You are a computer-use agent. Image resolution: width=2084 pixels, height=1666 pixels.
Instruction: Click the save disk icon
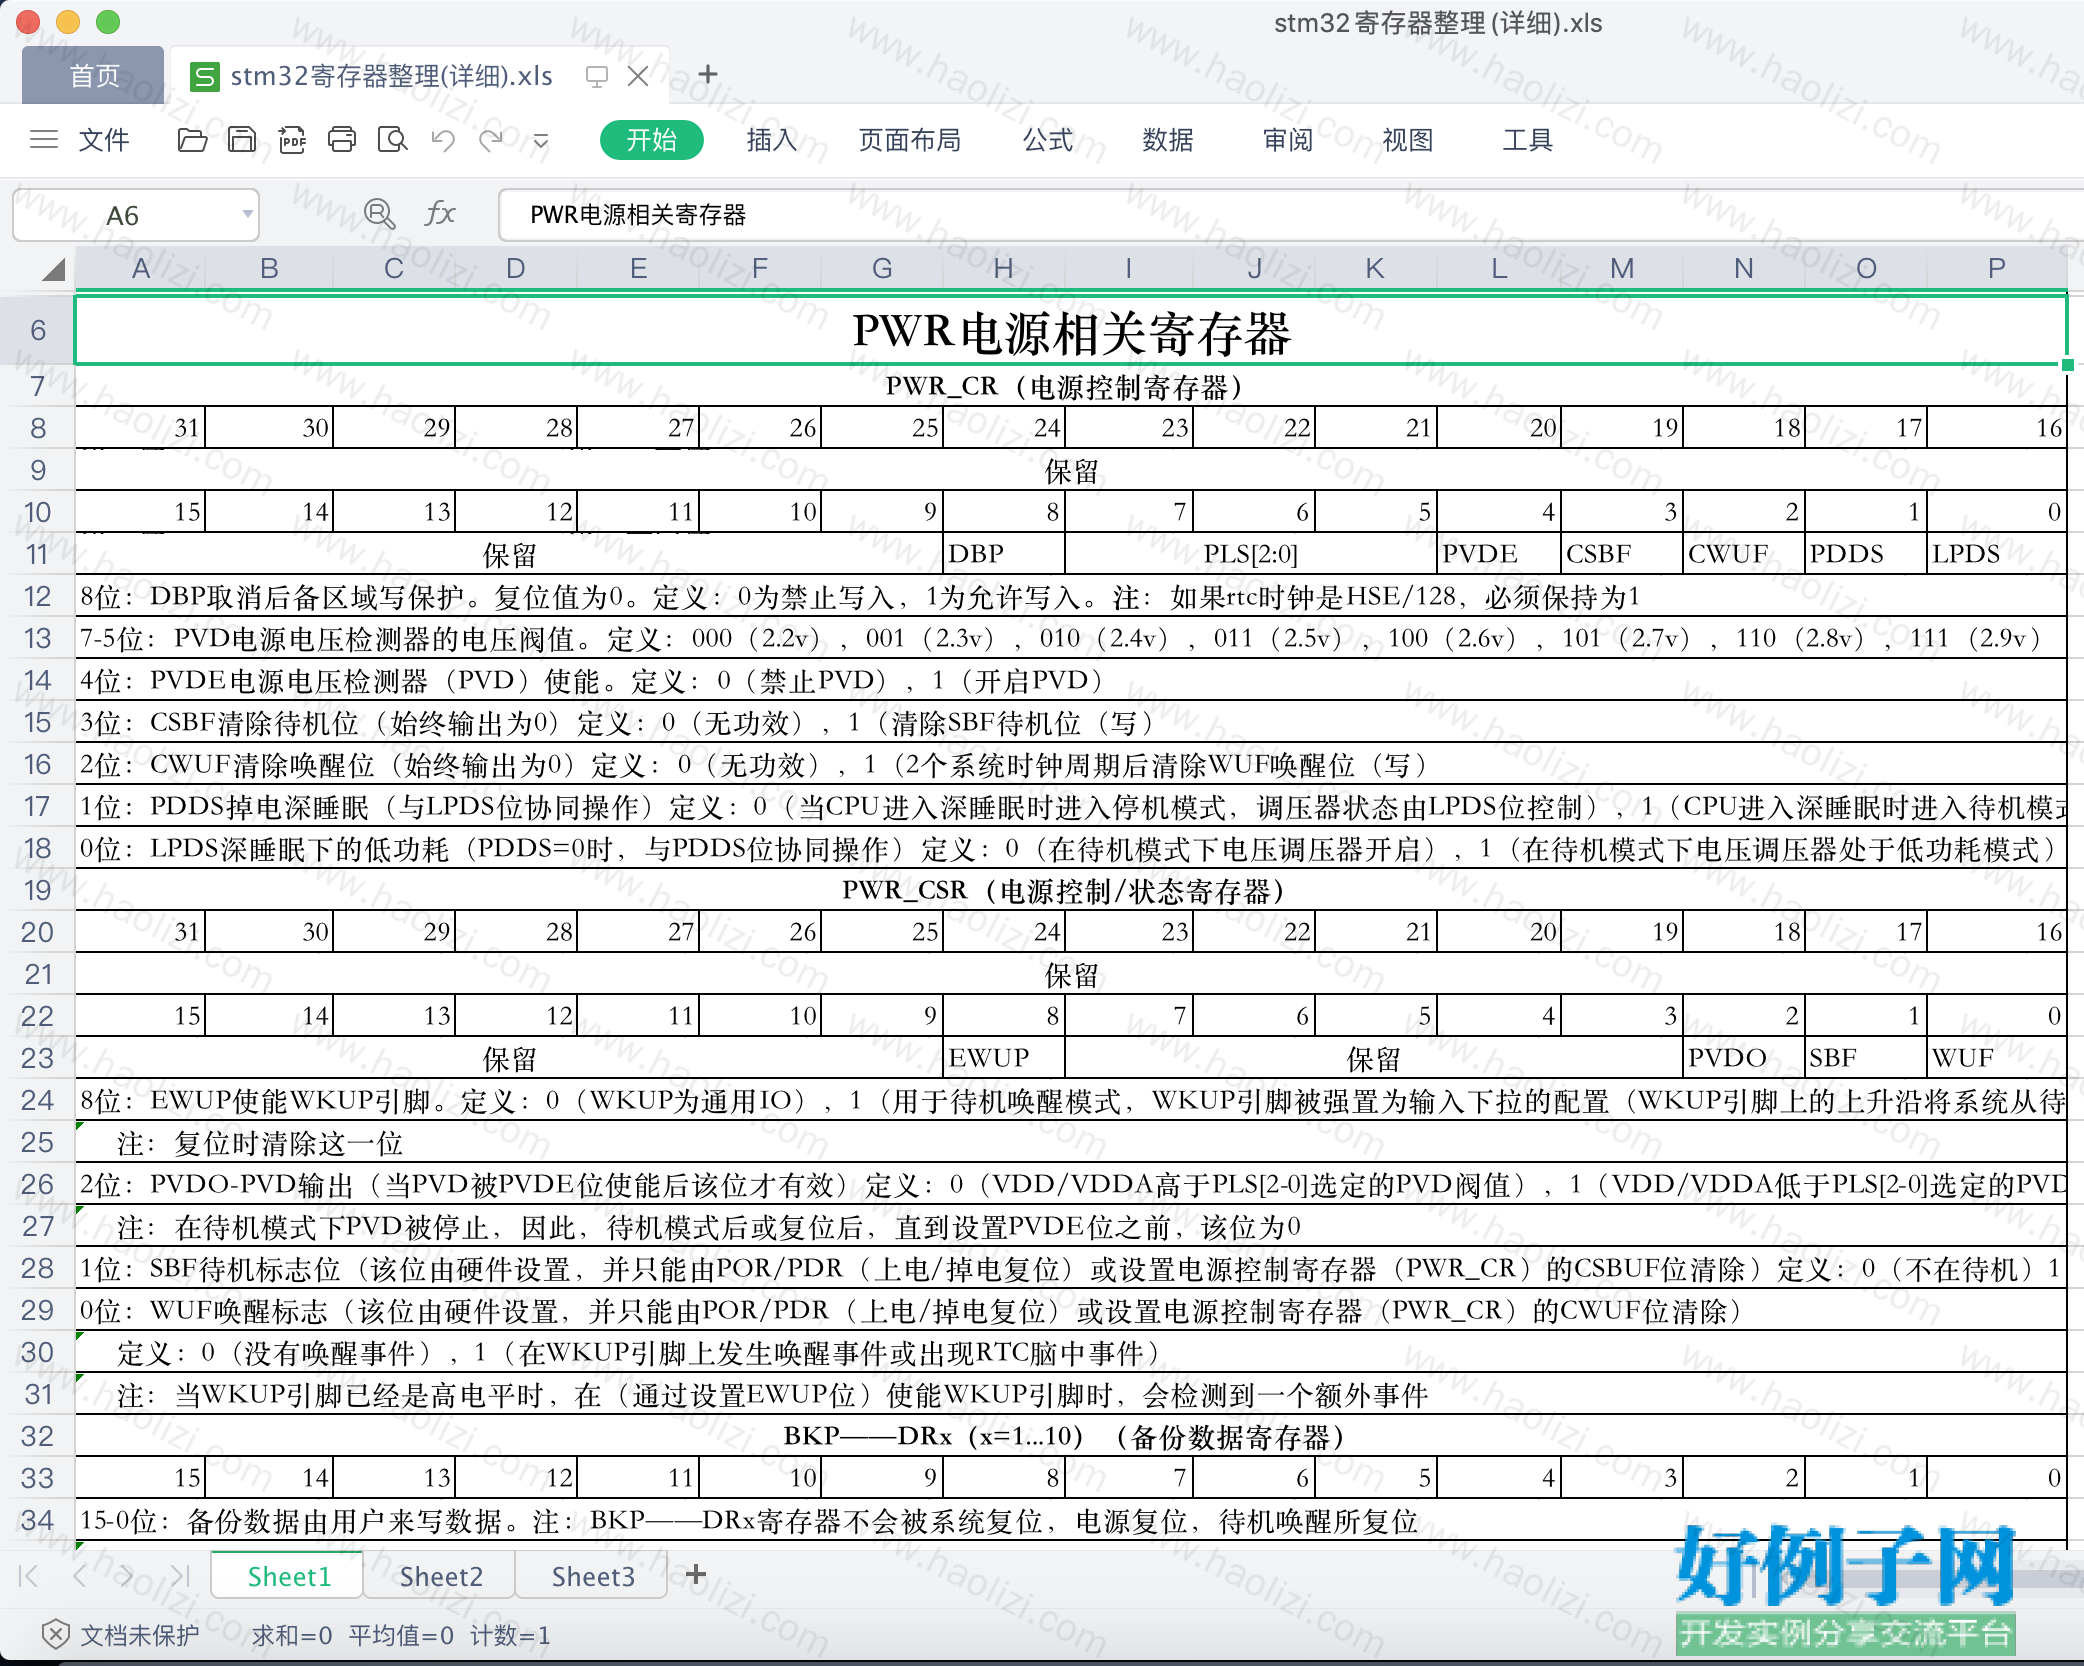click(242, 140)
